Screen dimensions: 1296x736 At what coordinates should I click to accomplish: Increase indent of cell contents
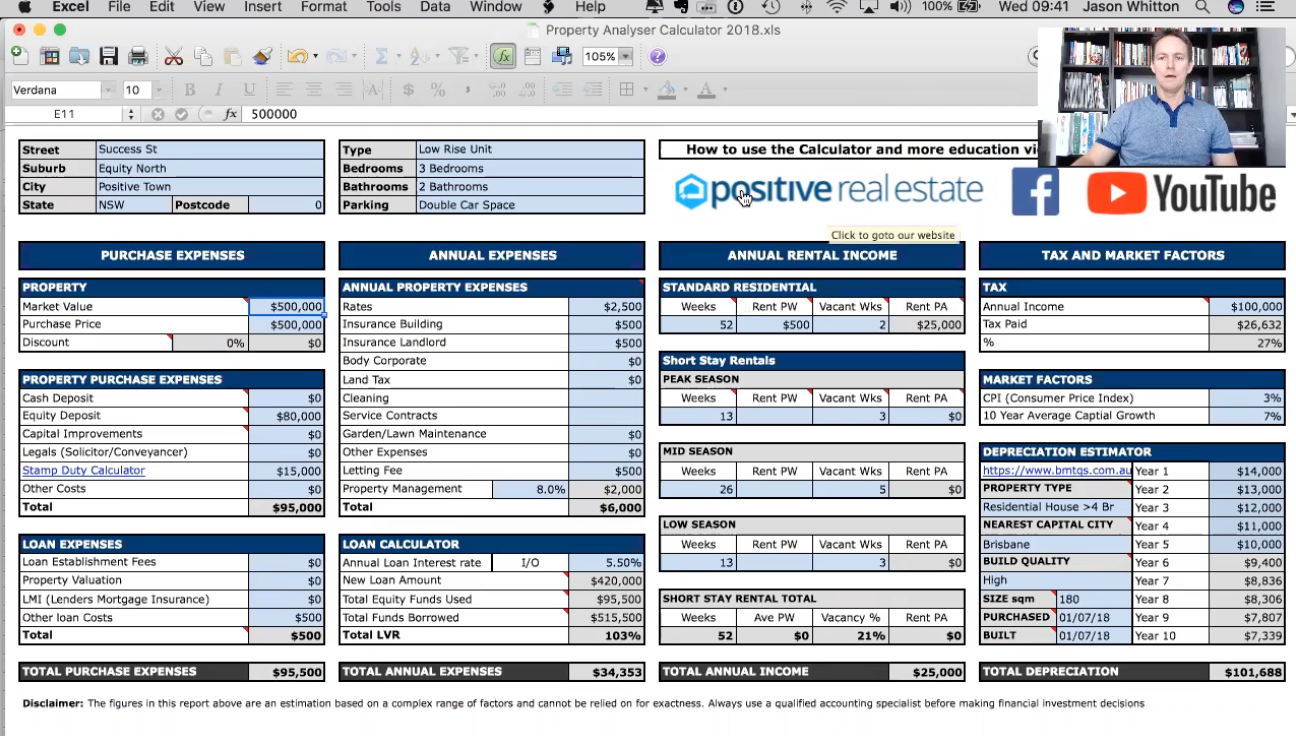[592, 90]
